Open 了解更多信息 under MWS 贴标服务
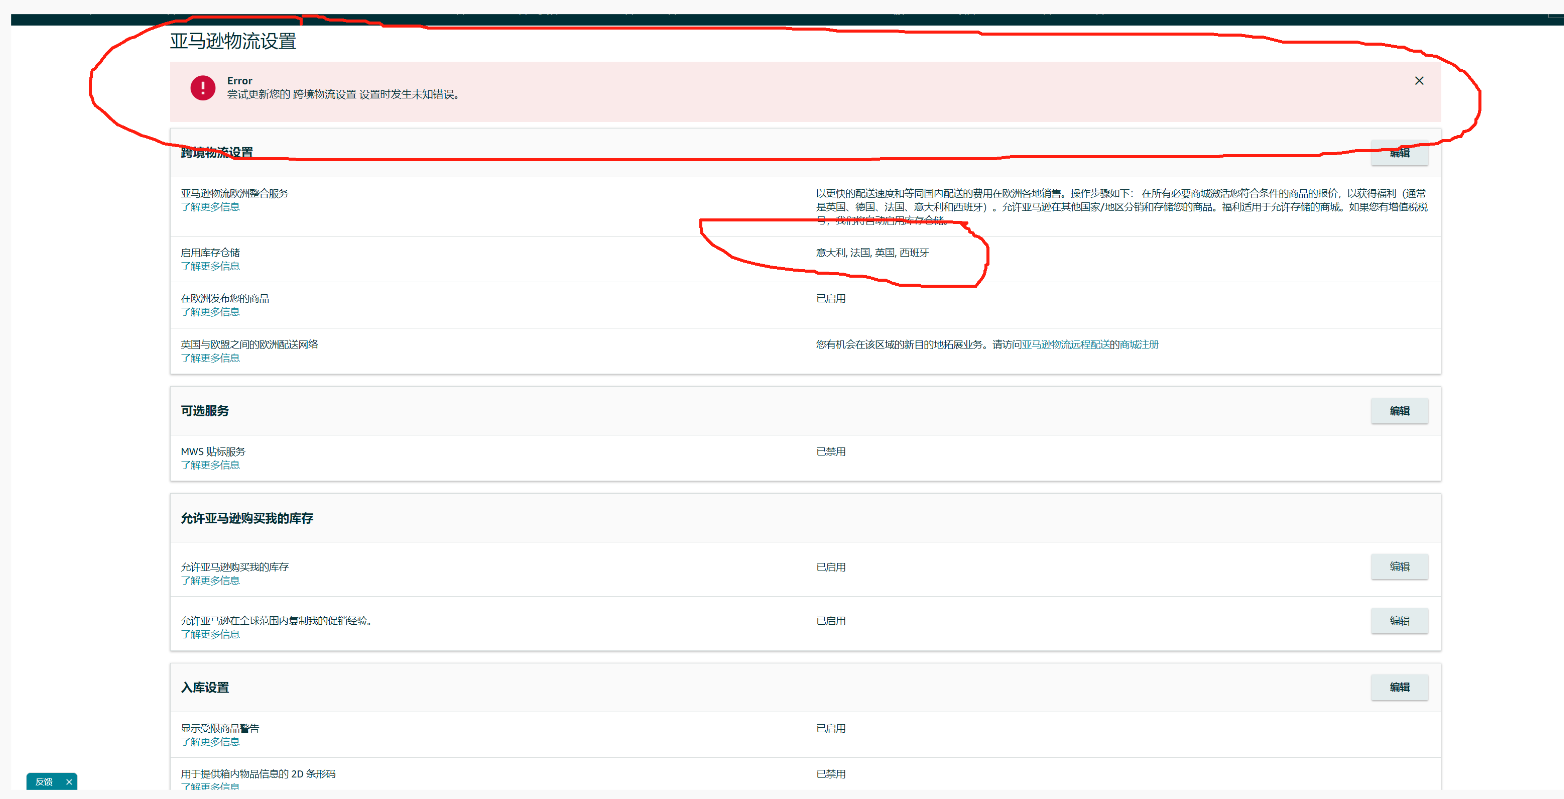Viewport: 1564px width, 799px height. [210, 465]
